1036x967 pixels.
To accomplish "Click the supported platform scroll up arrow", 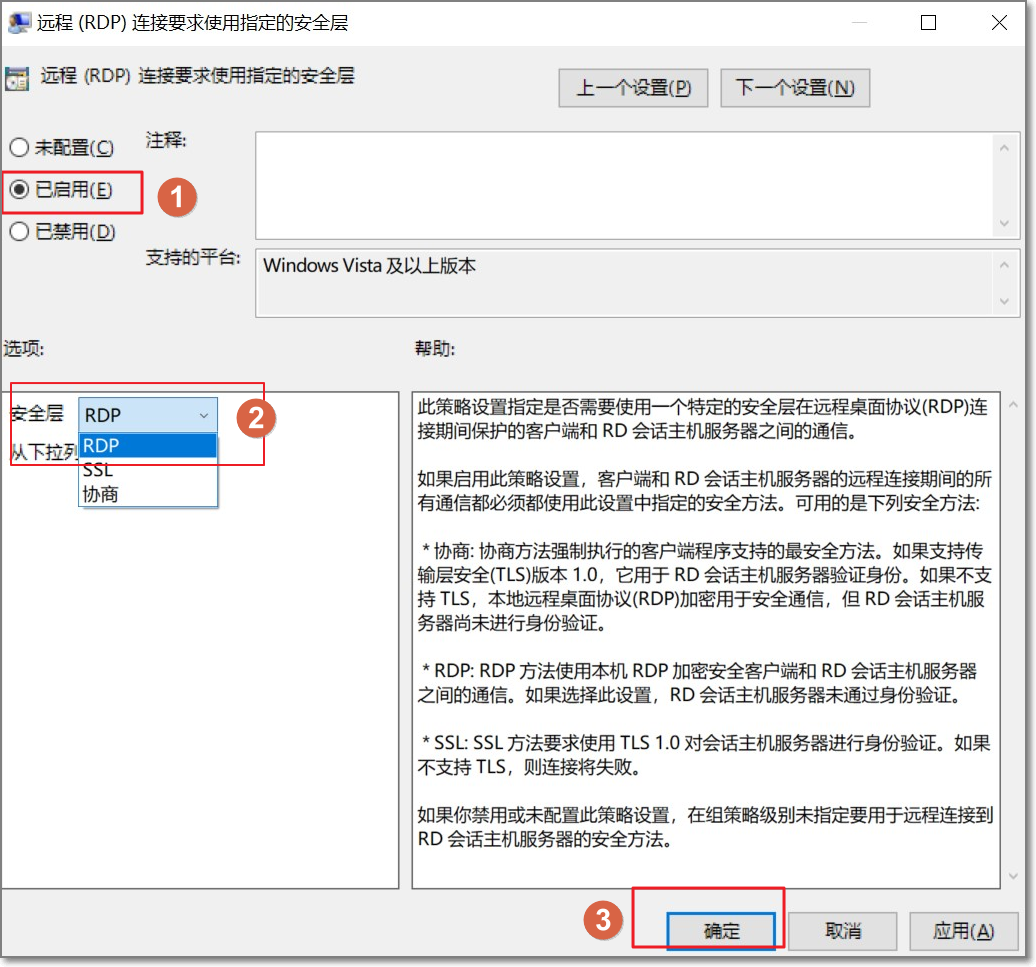I will click(x=1004, y=265).
